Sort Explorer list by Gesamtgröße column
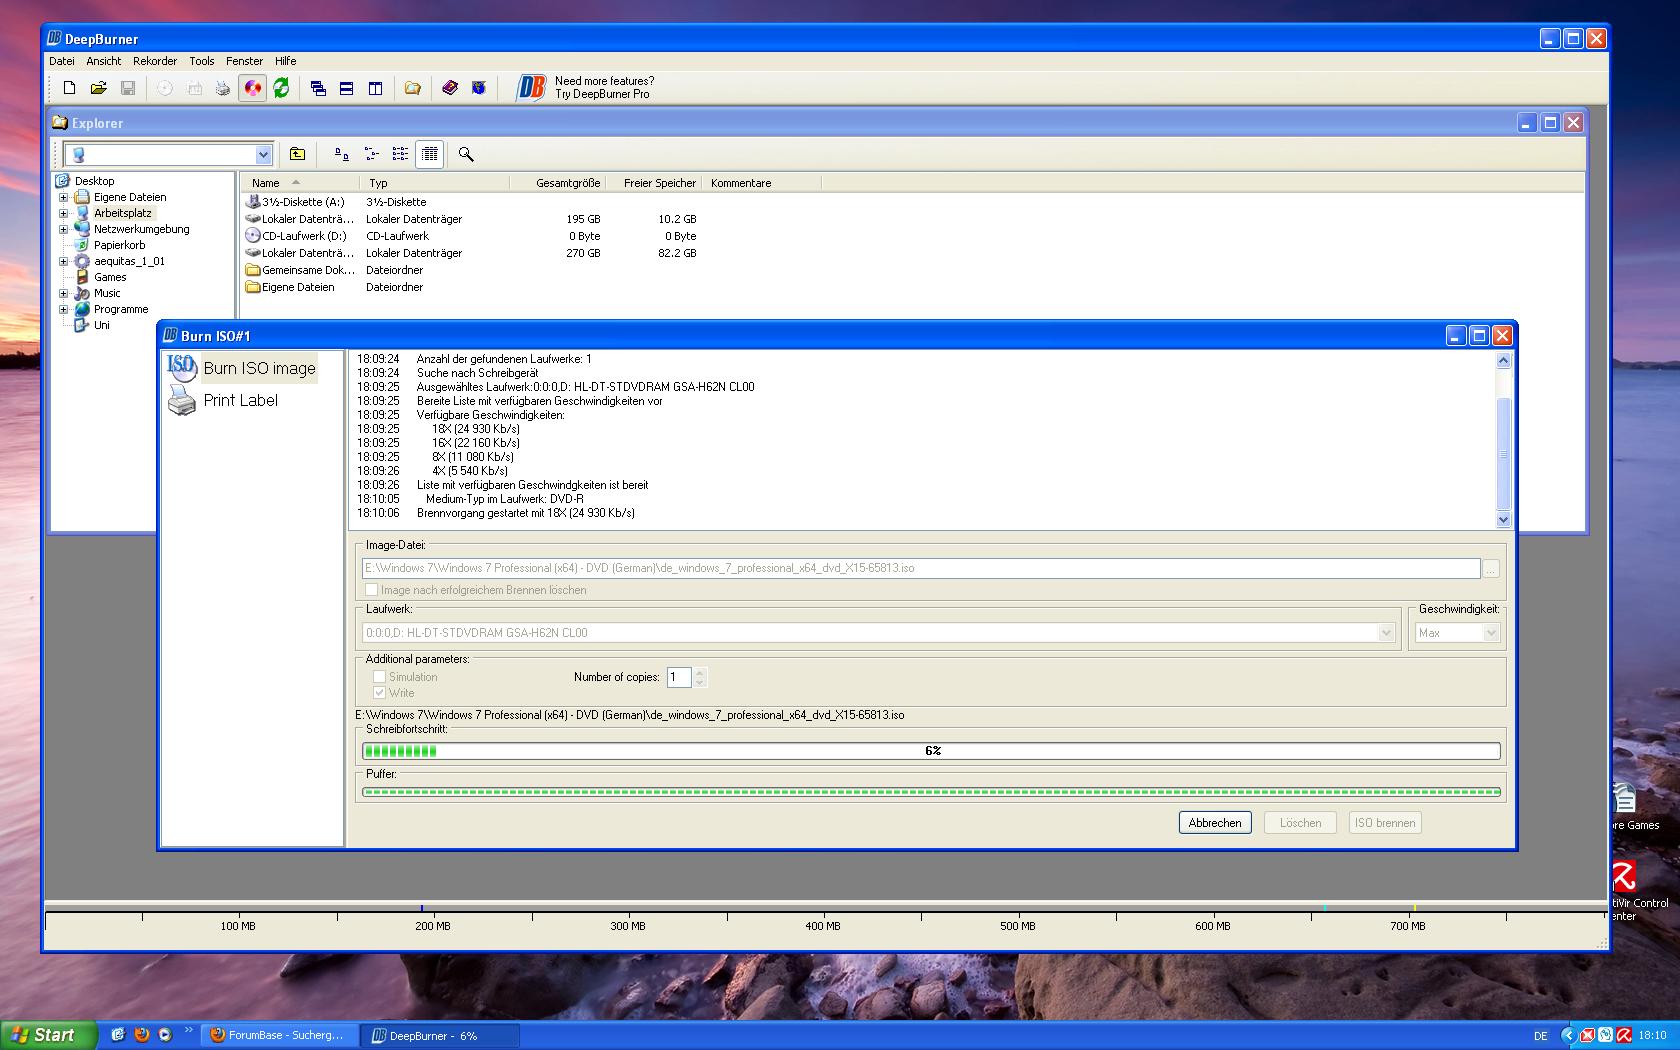 (x=558, y=183)
